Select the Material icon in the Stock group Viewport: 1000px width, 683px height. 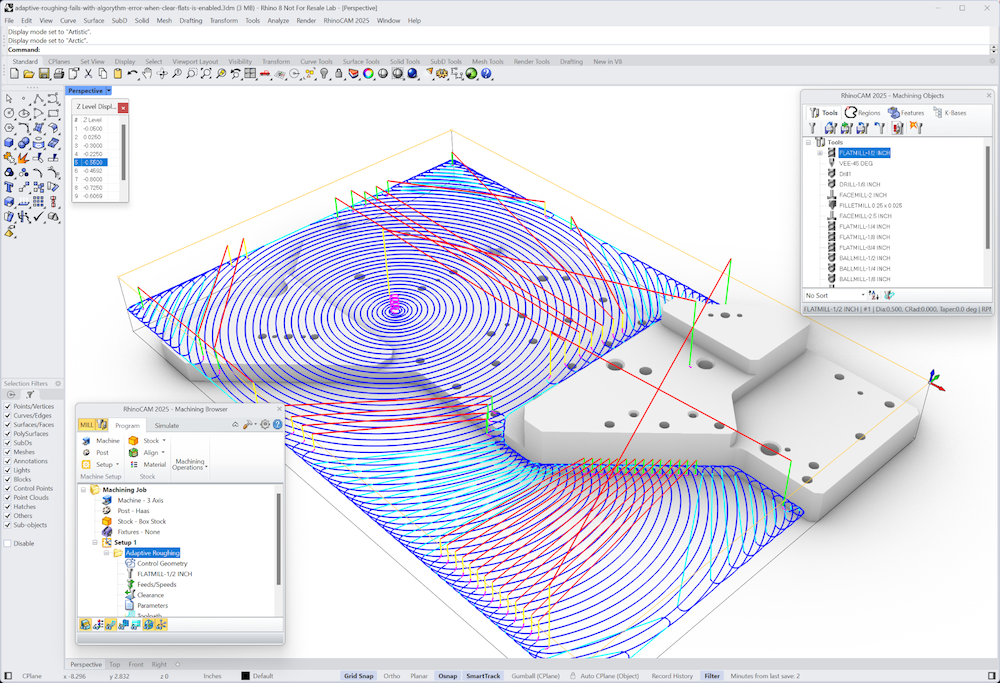click(x=133, y=465)
